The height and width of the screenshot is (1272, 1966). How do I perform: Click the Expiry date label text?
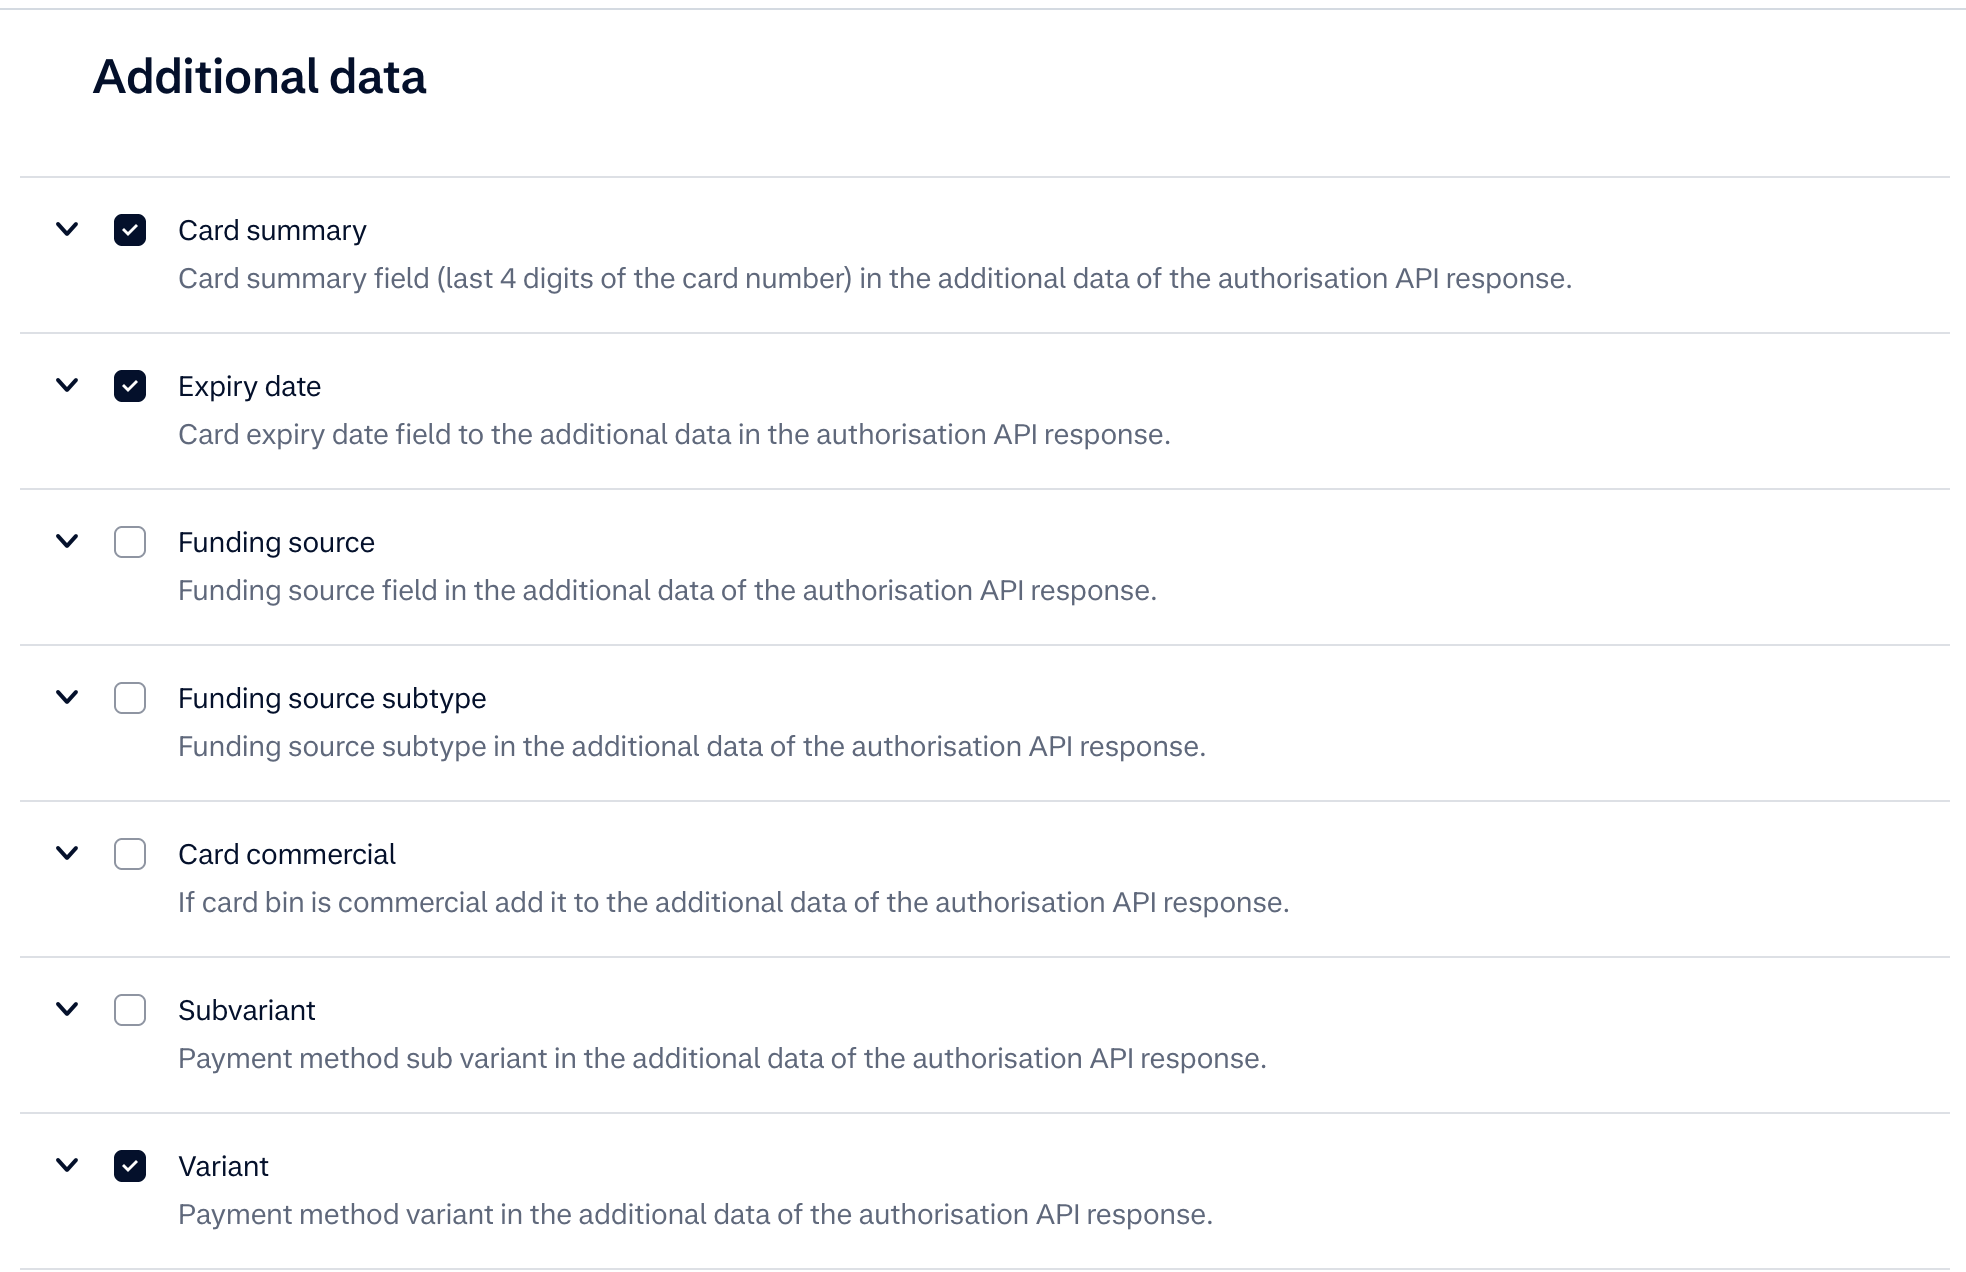pyautogui.click(x=249, y=387)
